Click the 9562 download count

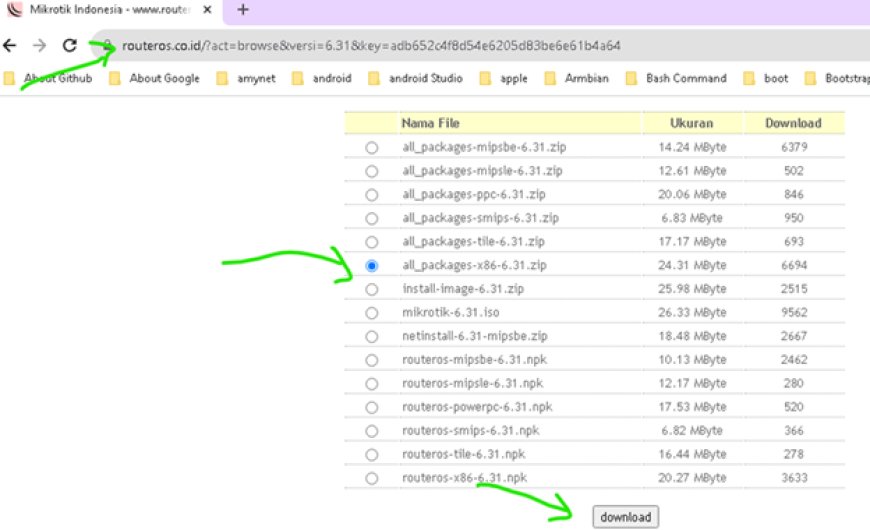(794, 312)
